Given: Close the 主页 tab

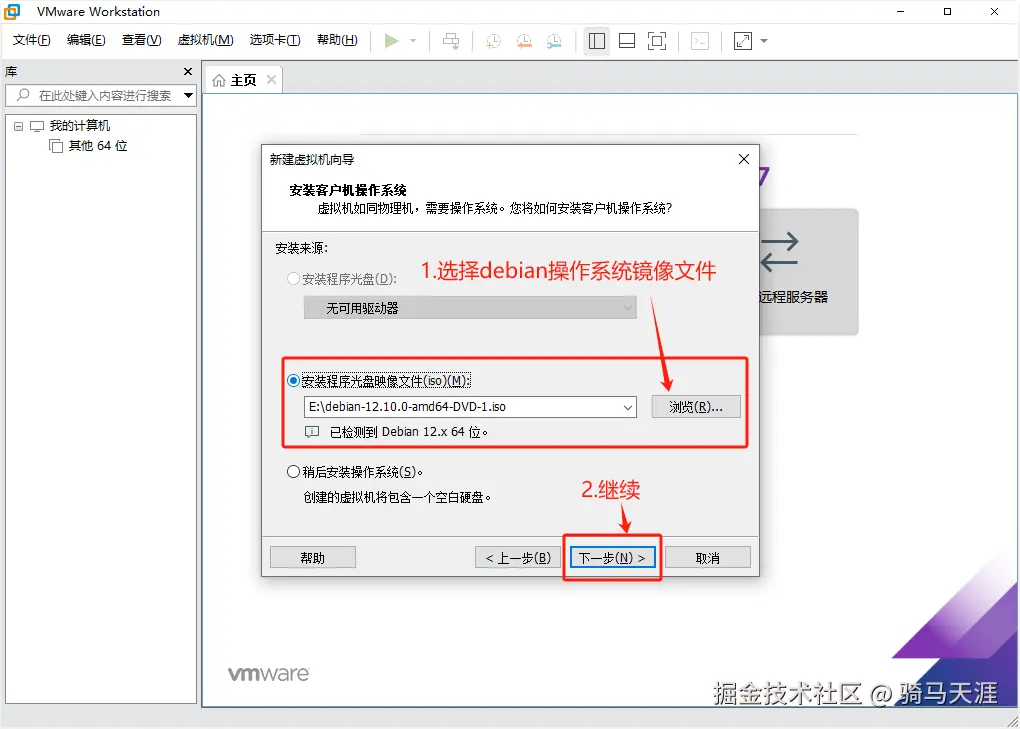Looking at the screenshot, I should 271,79.
